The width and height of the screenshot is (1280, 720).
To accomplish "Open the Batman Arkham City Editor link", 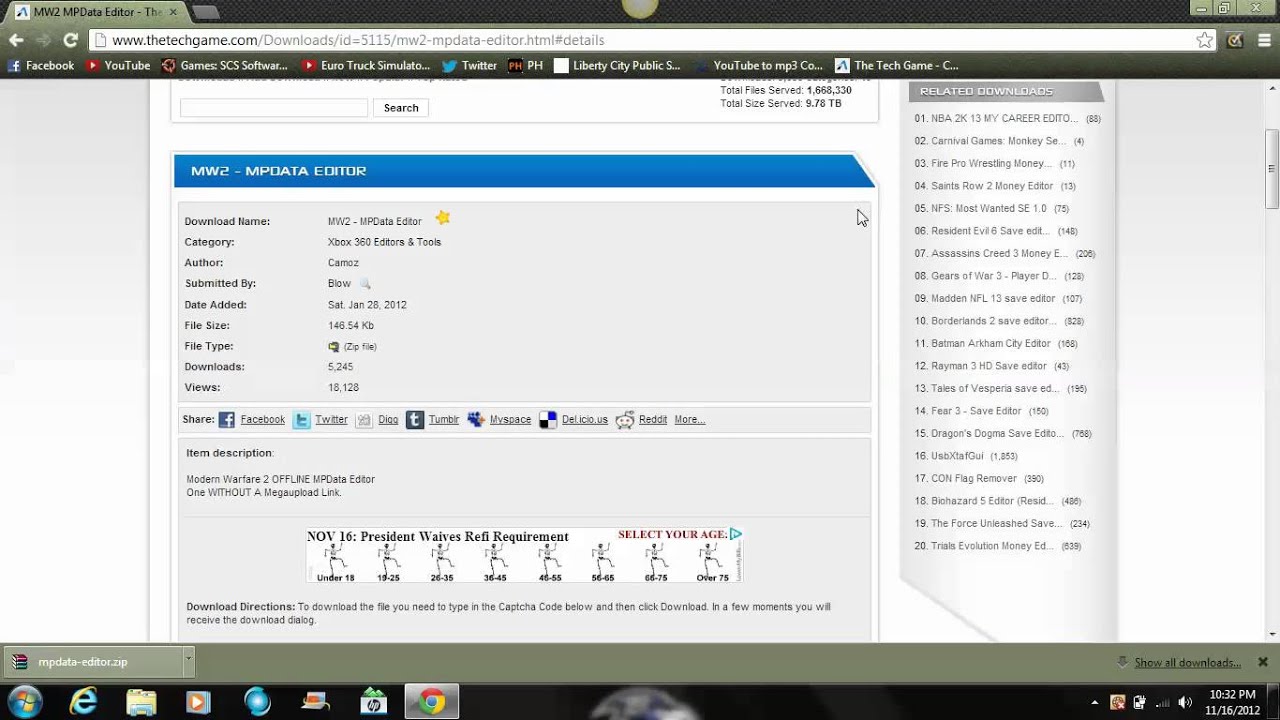I will click(x=991, y=343).
